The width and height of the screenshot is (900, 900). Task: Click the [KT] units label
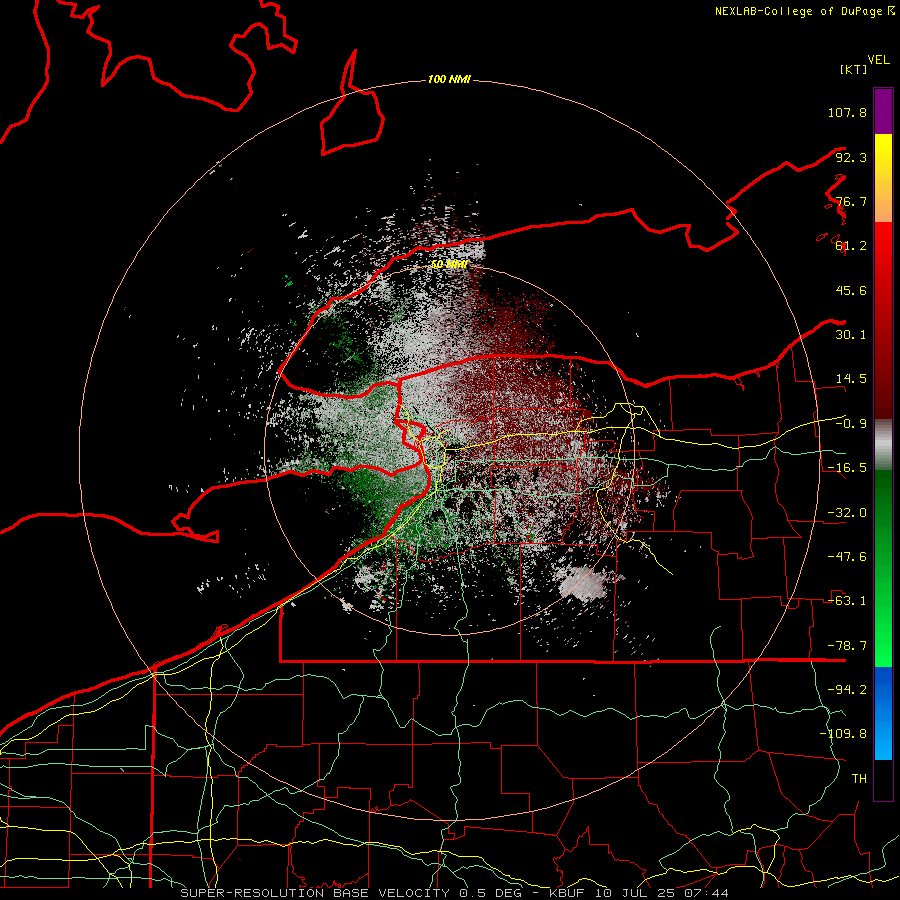coord(853,69)
